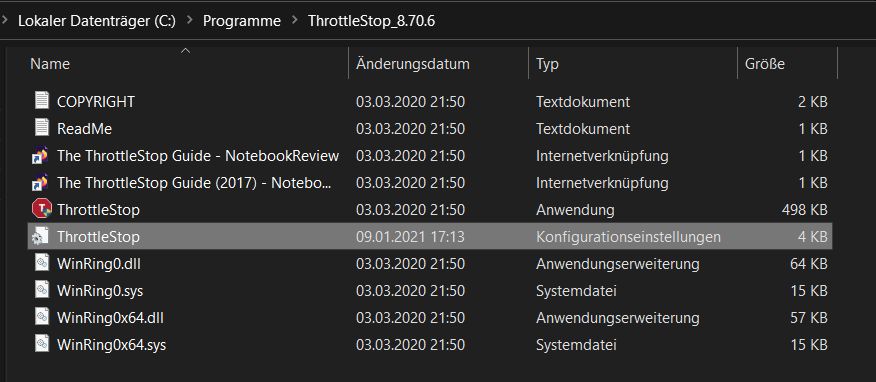Click the ThrottleStop_8.70.6 breadcrumb segment
Viewport: 876px width, 382px height.
tap(372, 21)
